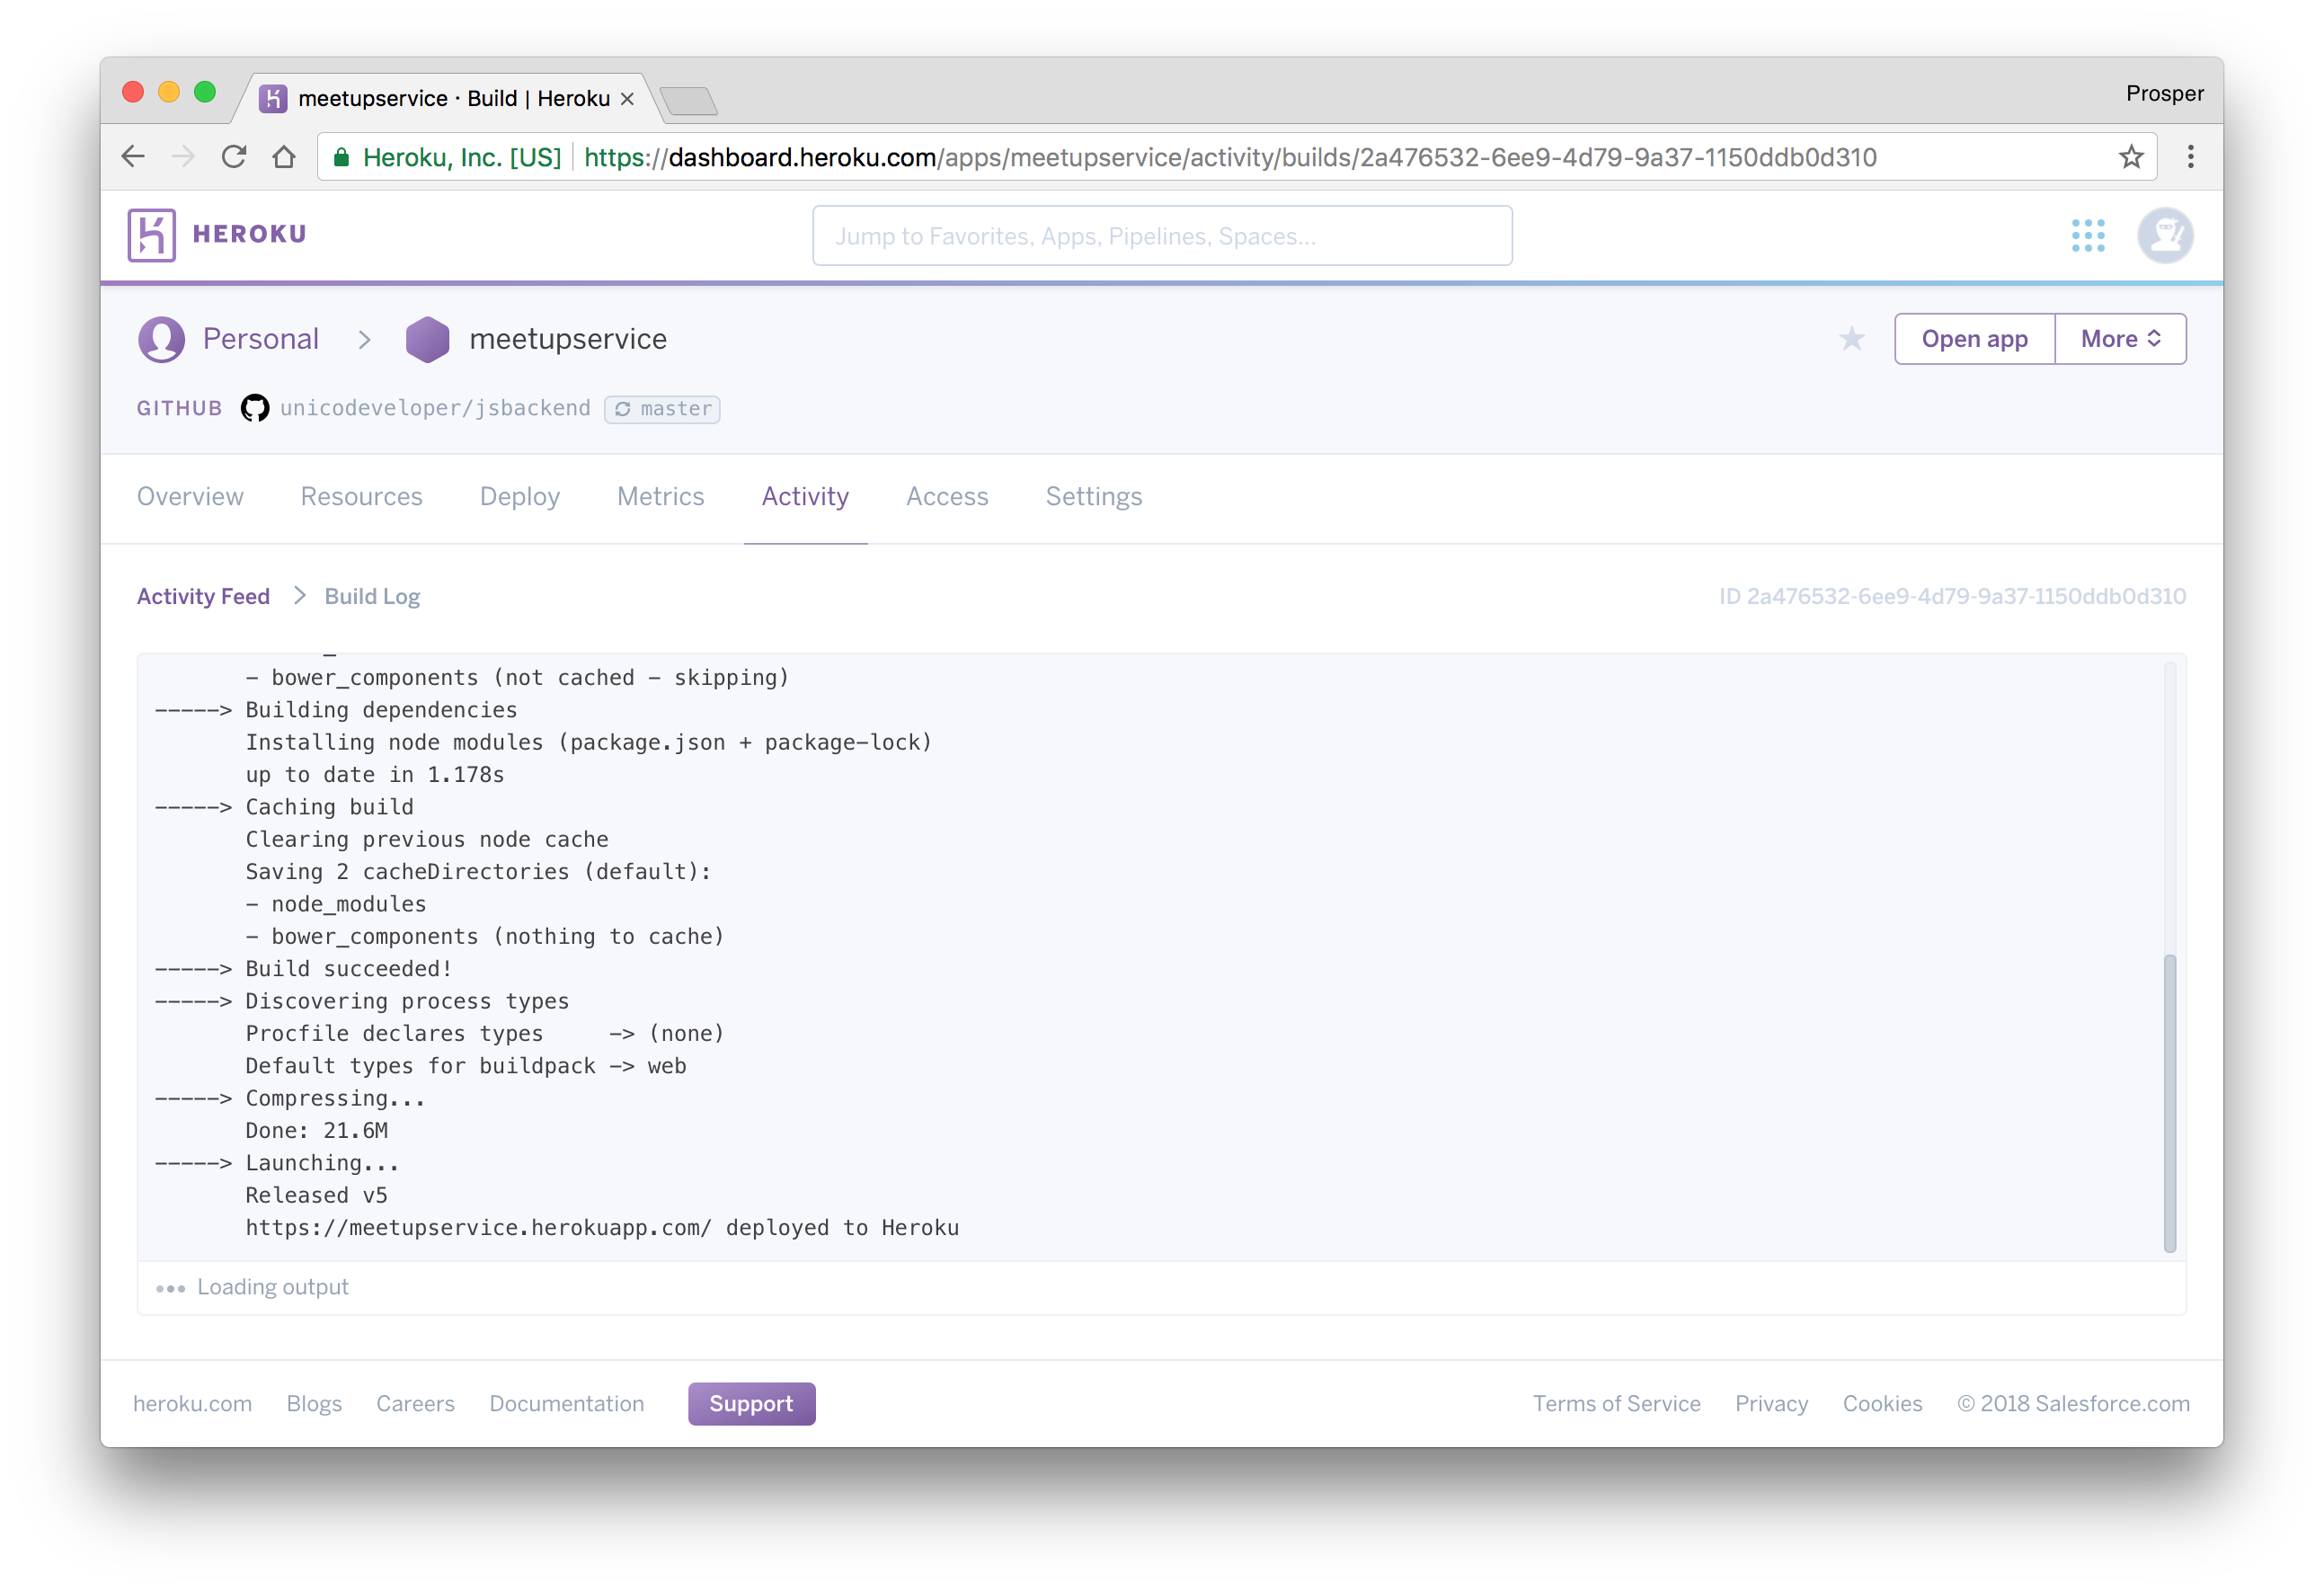Click the GitHub octocat icon
The width and height of the screenshot is (2324, 1591).
[255, 409]
